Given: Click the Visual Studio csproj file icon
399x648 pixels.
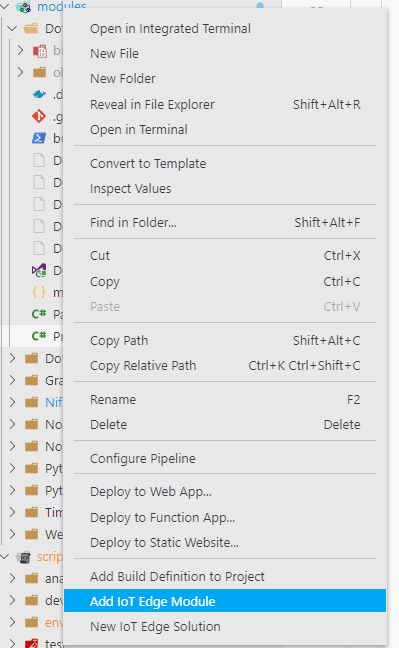Looking at the screenshot, I should 39,271.
